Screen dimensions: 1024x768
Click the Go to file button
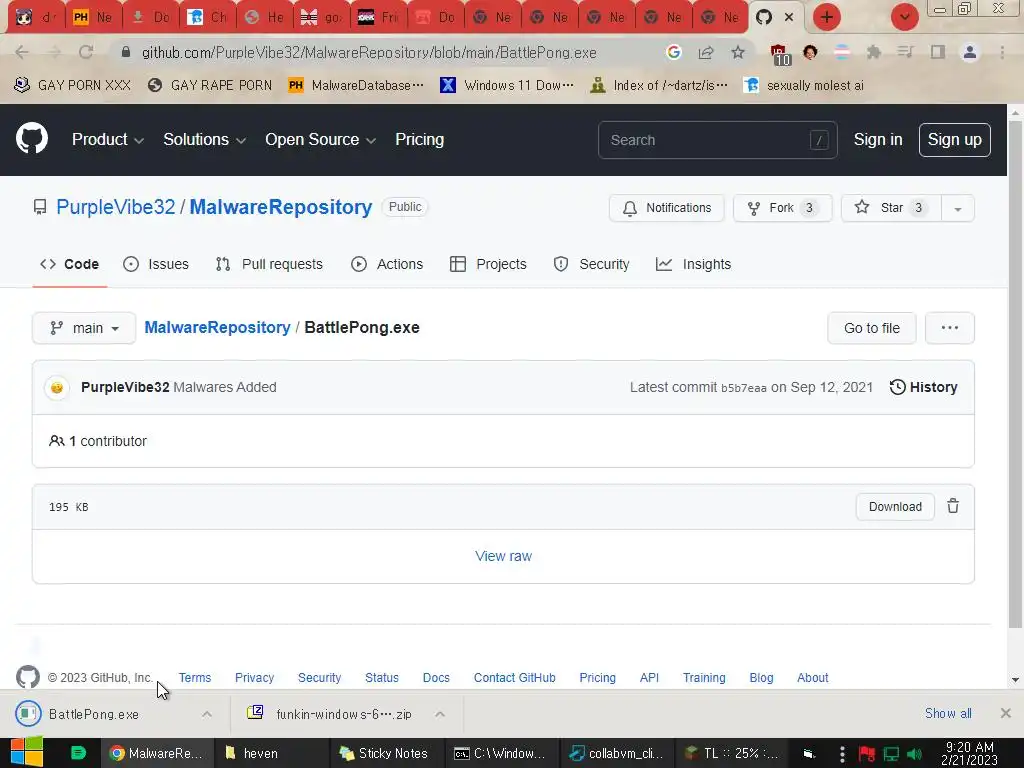tap(871, 328)
